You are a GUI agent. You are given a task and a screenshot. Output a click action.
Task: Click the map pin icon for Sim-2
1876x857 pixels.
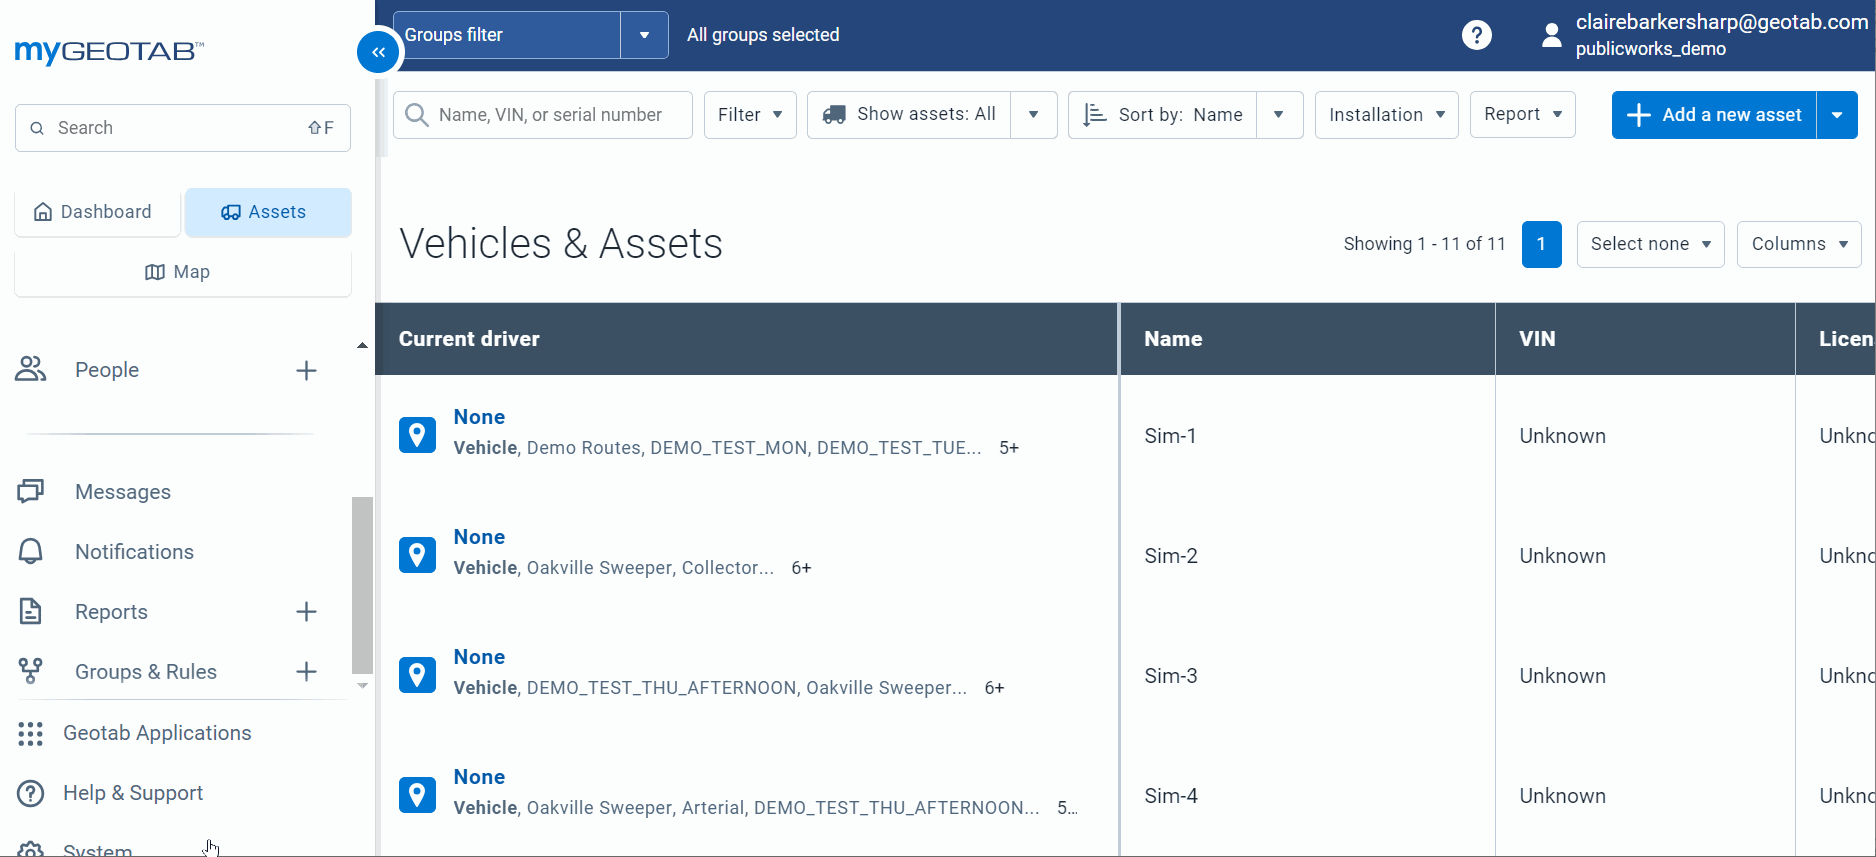(x=417, y=555)
